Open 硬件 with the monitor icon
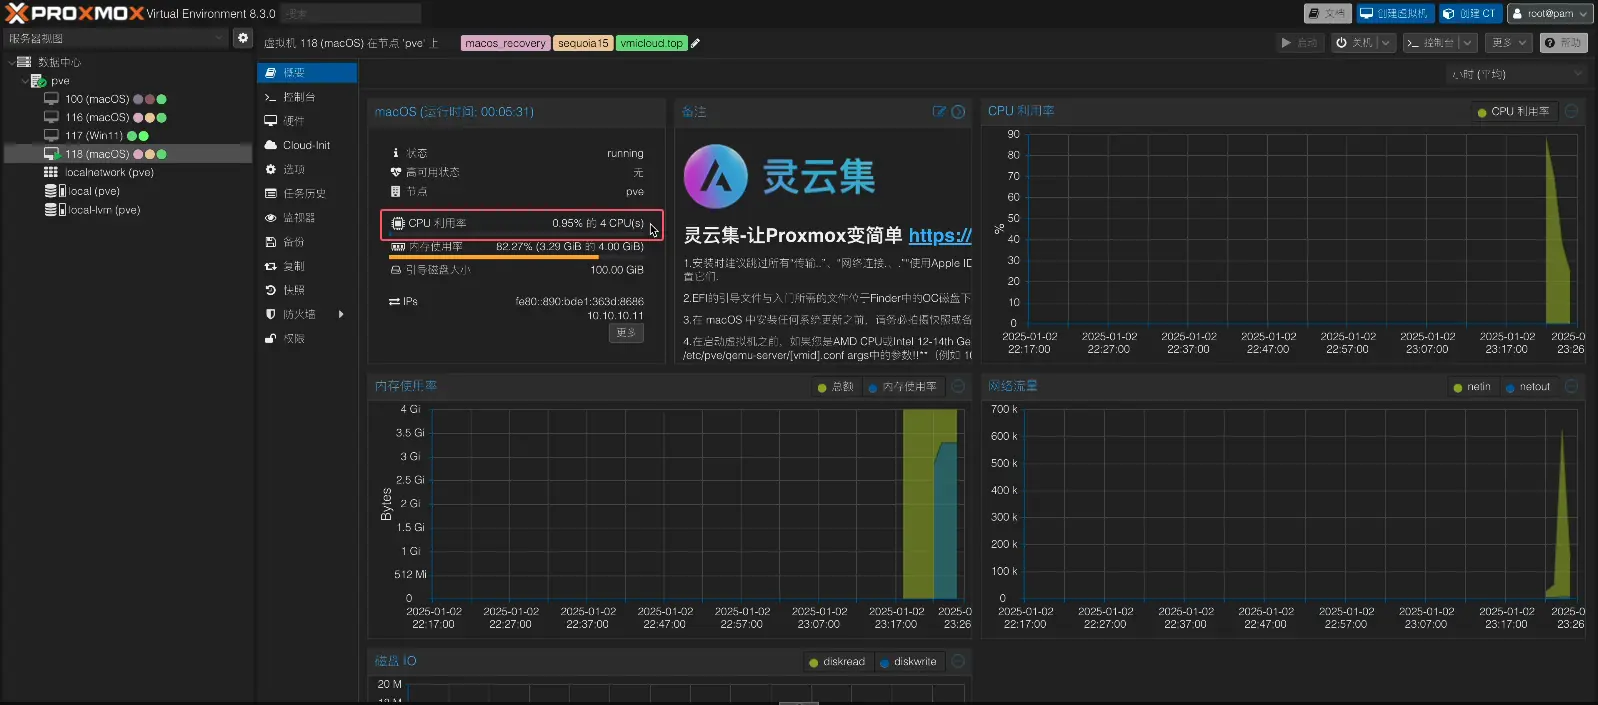Screen dimensions: 1598x705 pos(307,121)
